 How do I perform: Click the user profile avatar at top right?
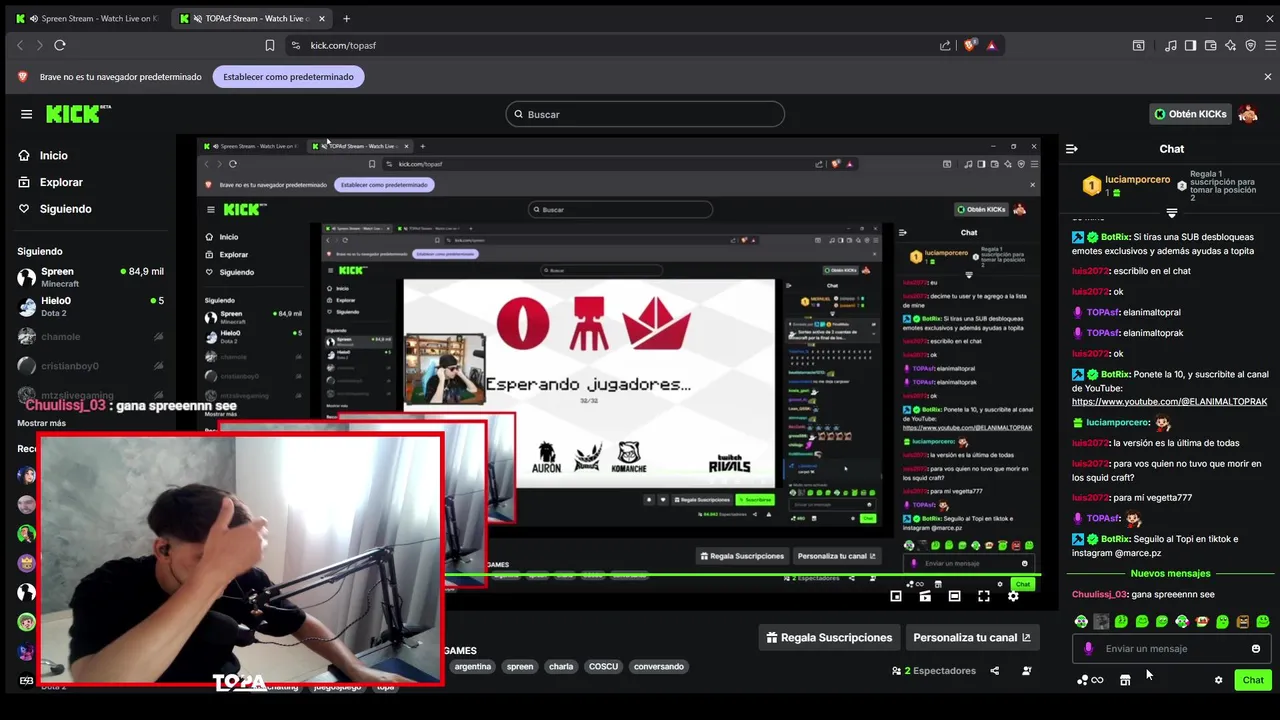[x=1248, y=114]
